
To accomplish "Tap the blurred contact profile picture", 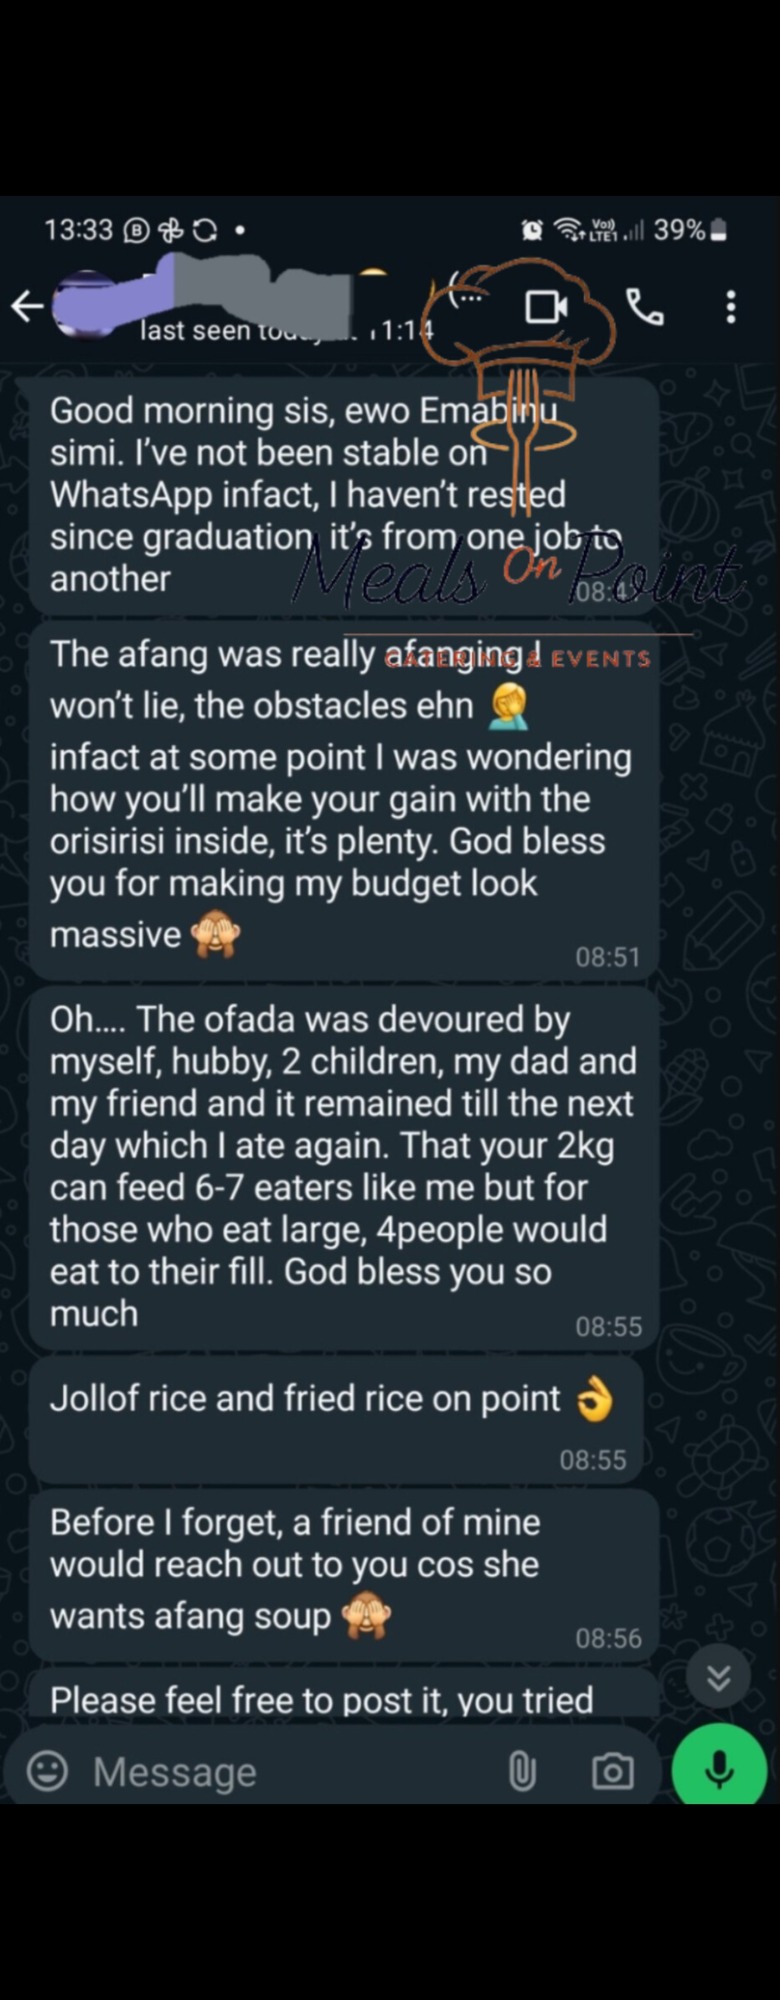I will tap(85, 303).
